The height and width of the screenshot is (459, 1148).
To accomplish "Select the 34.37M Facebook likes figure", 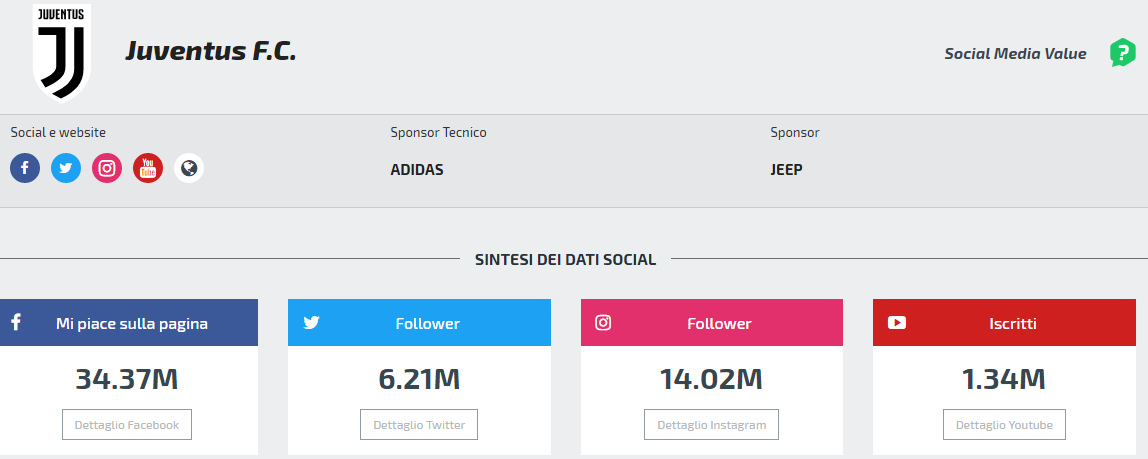I will (x=127, y=379).
